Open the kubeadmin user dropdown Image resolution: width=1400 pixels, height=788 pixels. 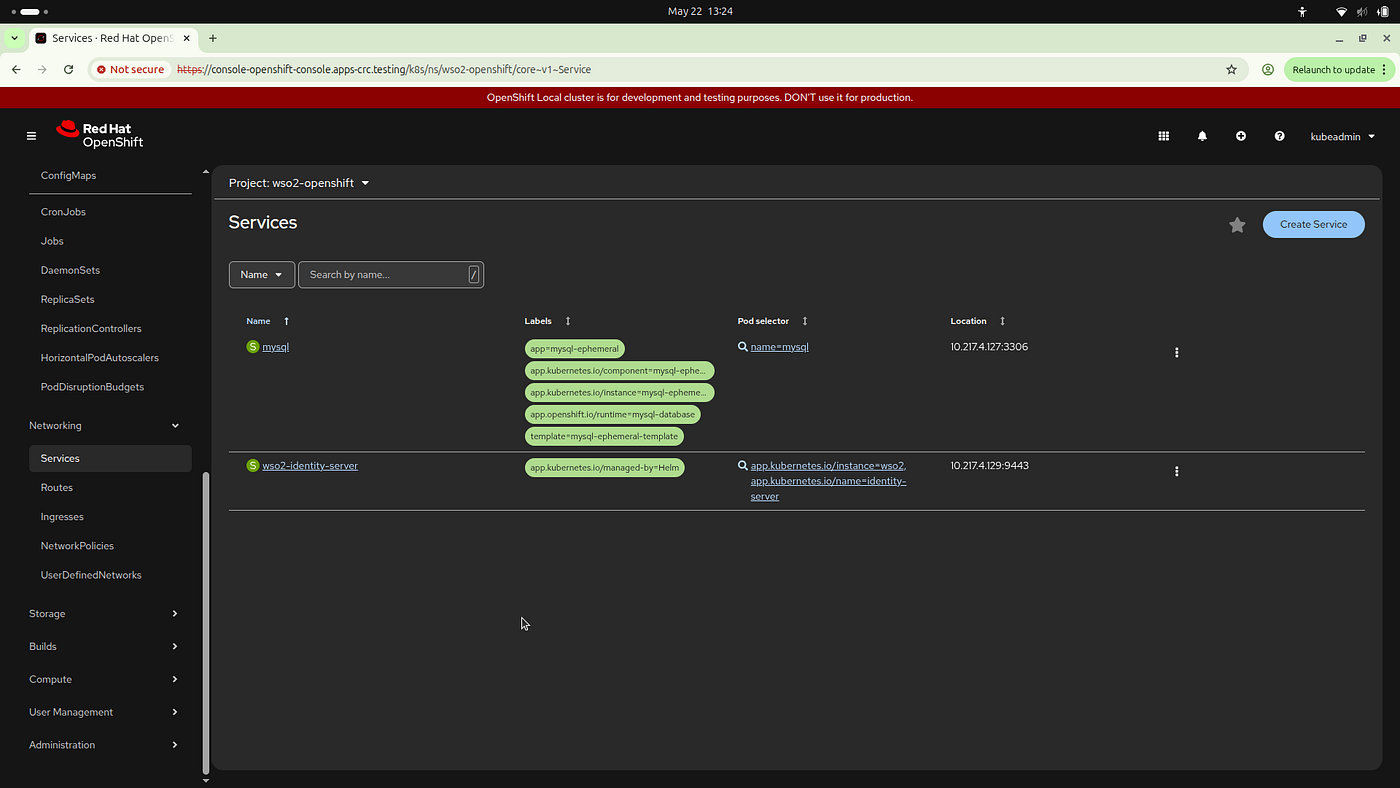coord(1343,137)
